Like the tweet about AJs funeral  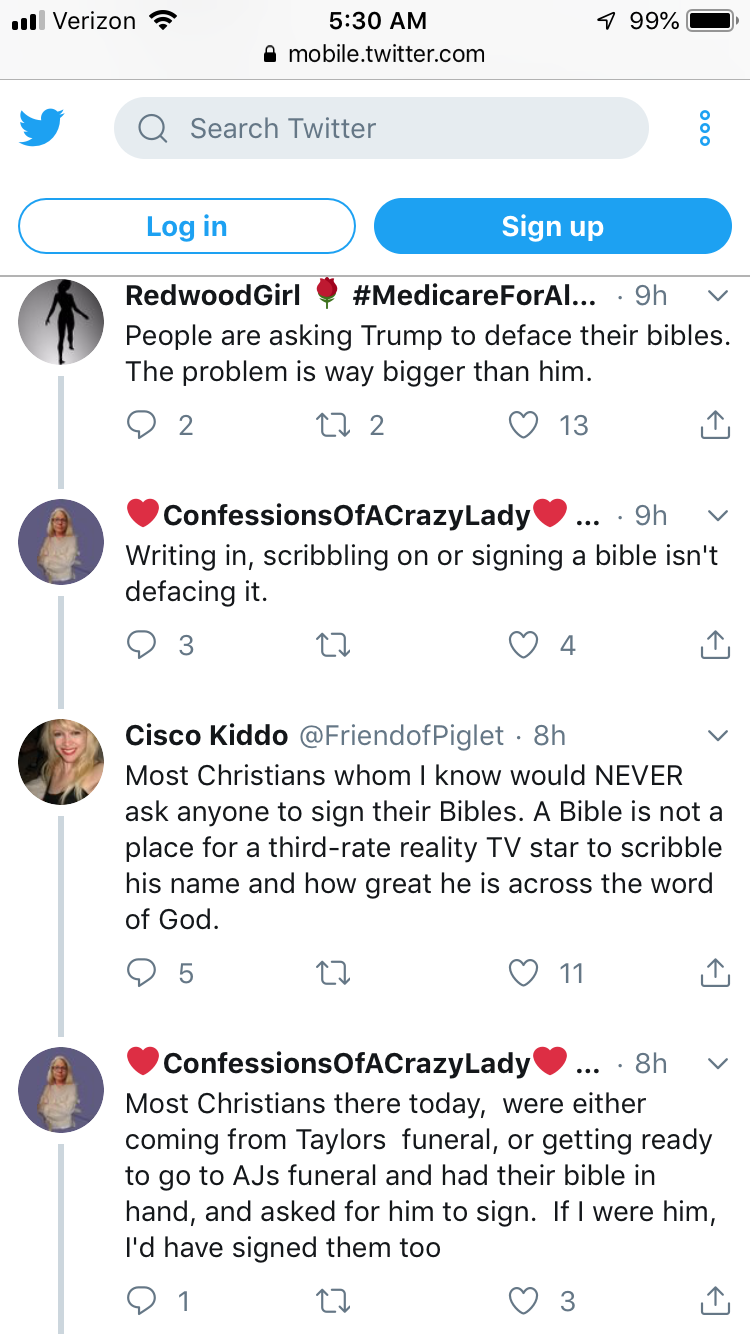[524, 1301]
